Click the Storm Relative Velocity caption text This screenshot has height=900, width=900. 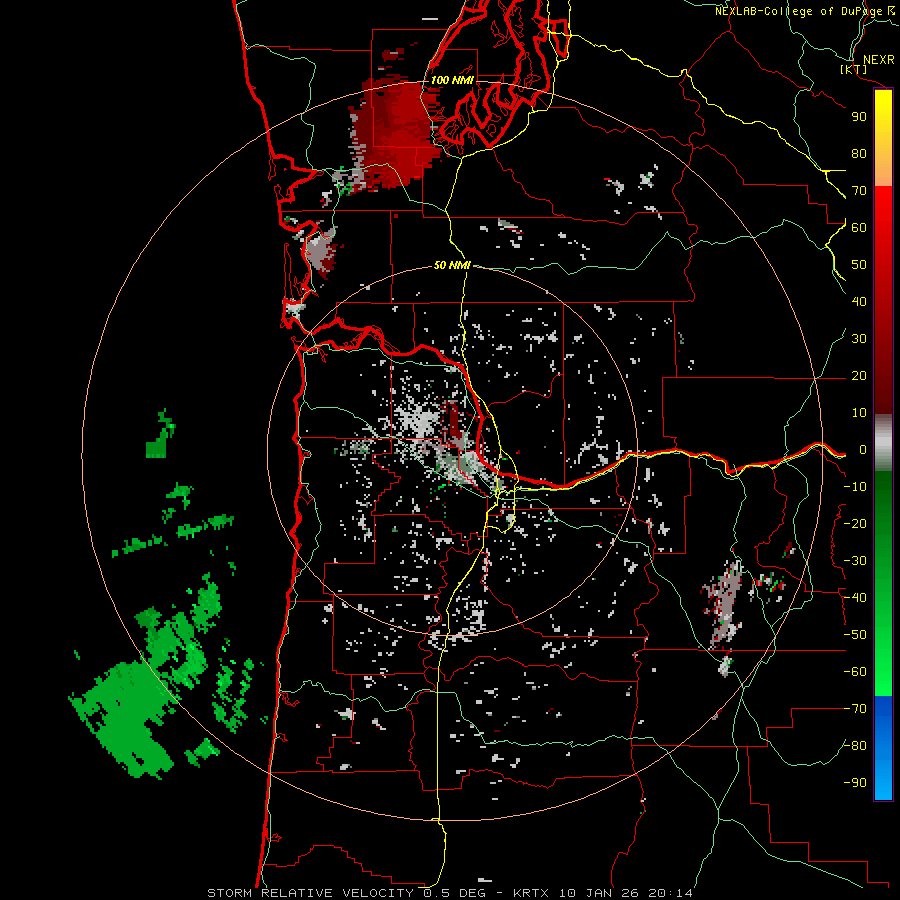449,893
